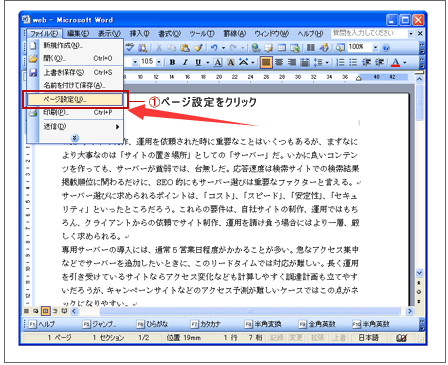Click the numbered list icon
This screenshot has height=365, width=448.
(x=340, y=62)
